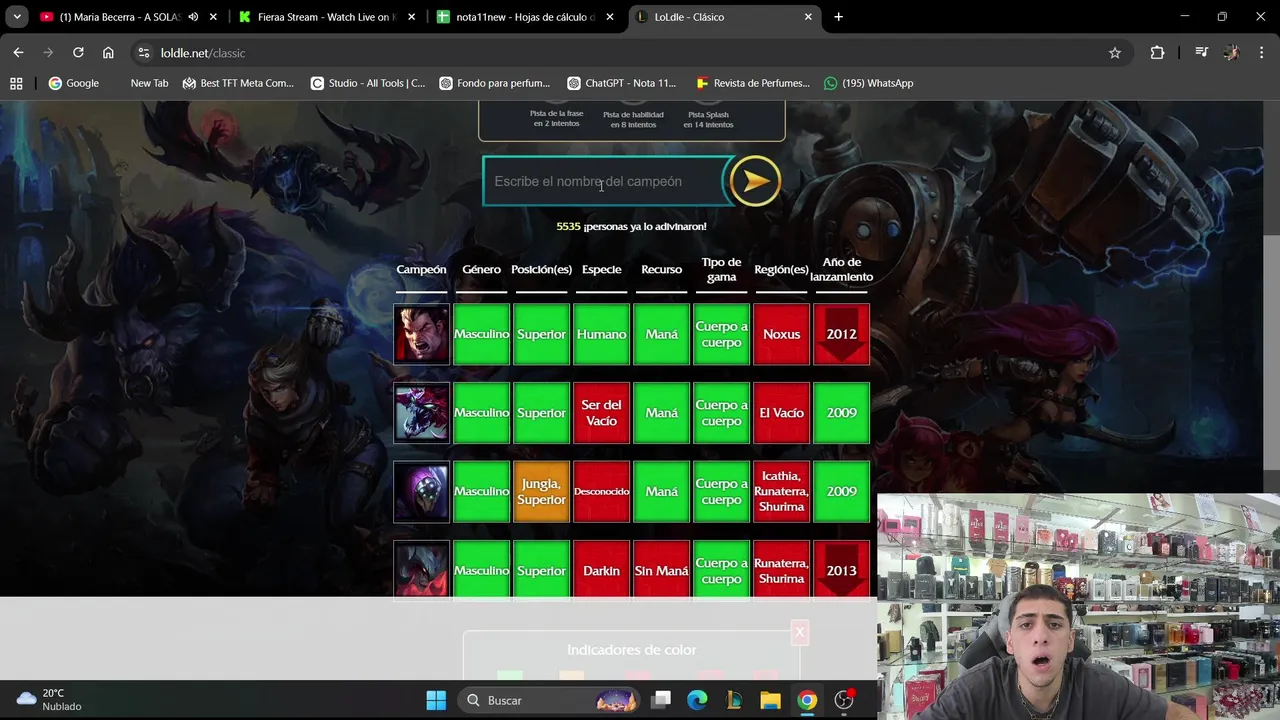This screenshot has height=720, width=1280.
Task: Submit guess with the golden arrow button
Action: tap(755, 181)
